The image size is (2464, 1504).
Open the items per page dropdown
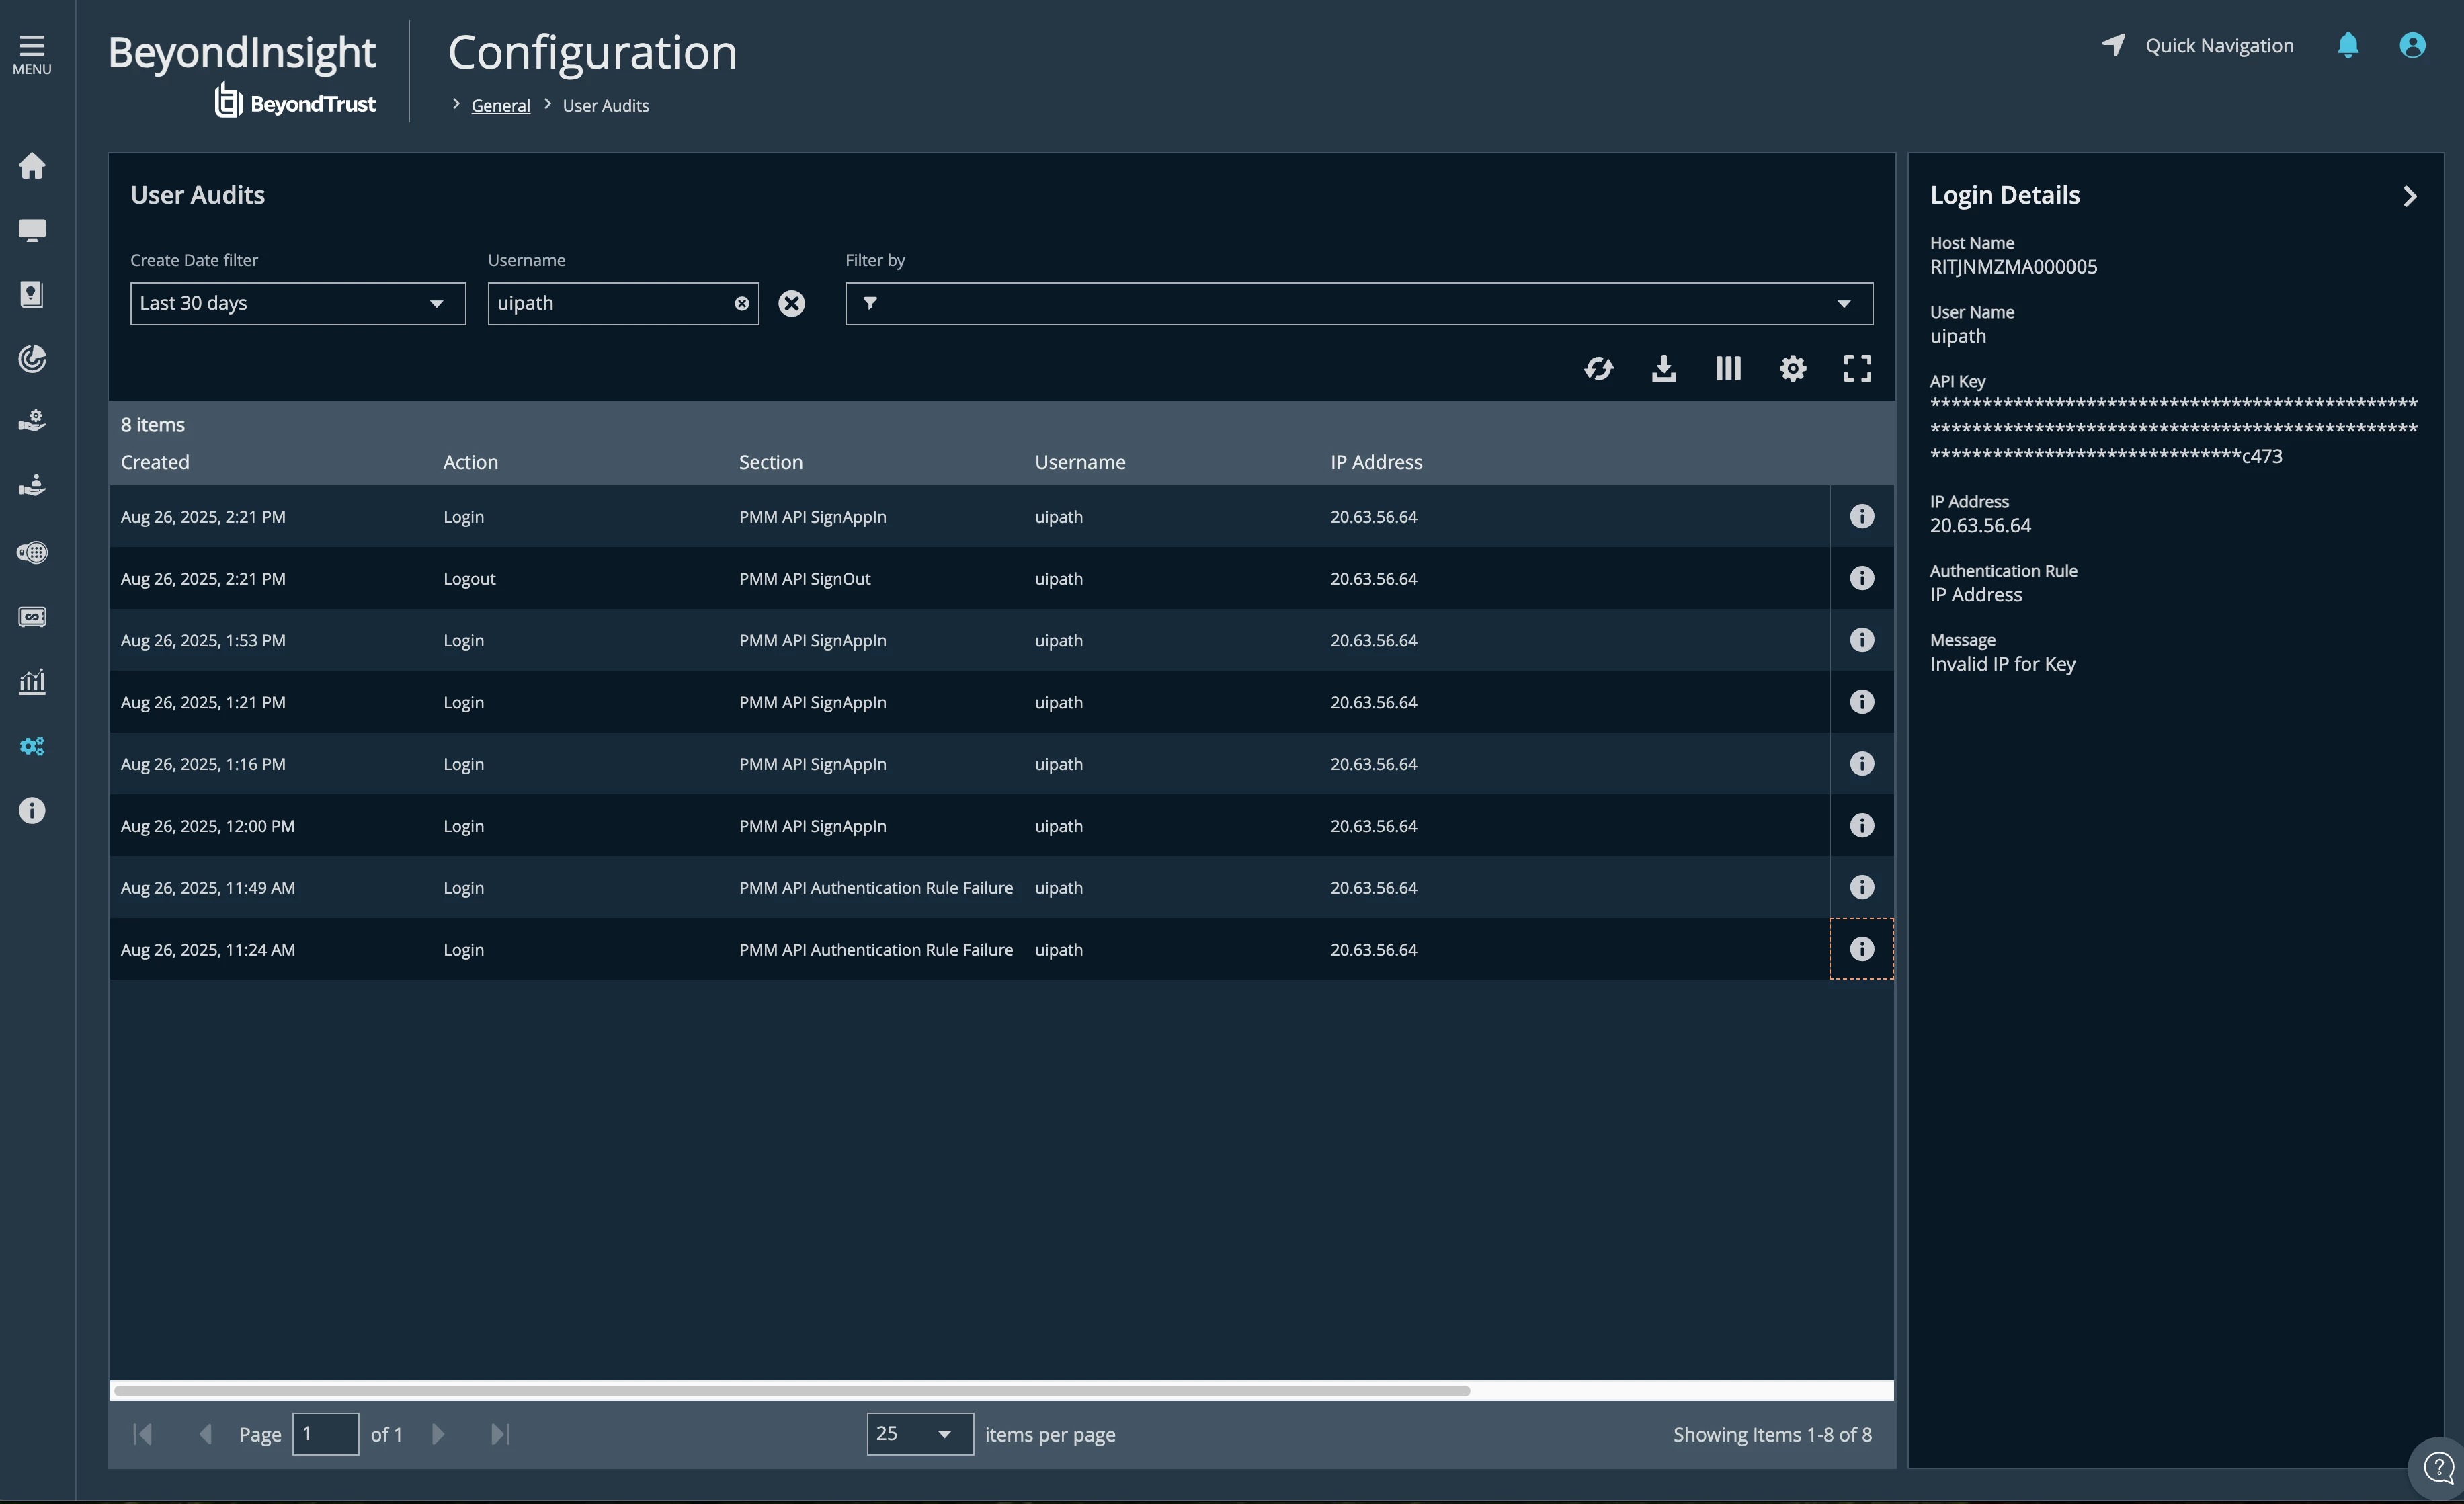tap(919, 1435)
